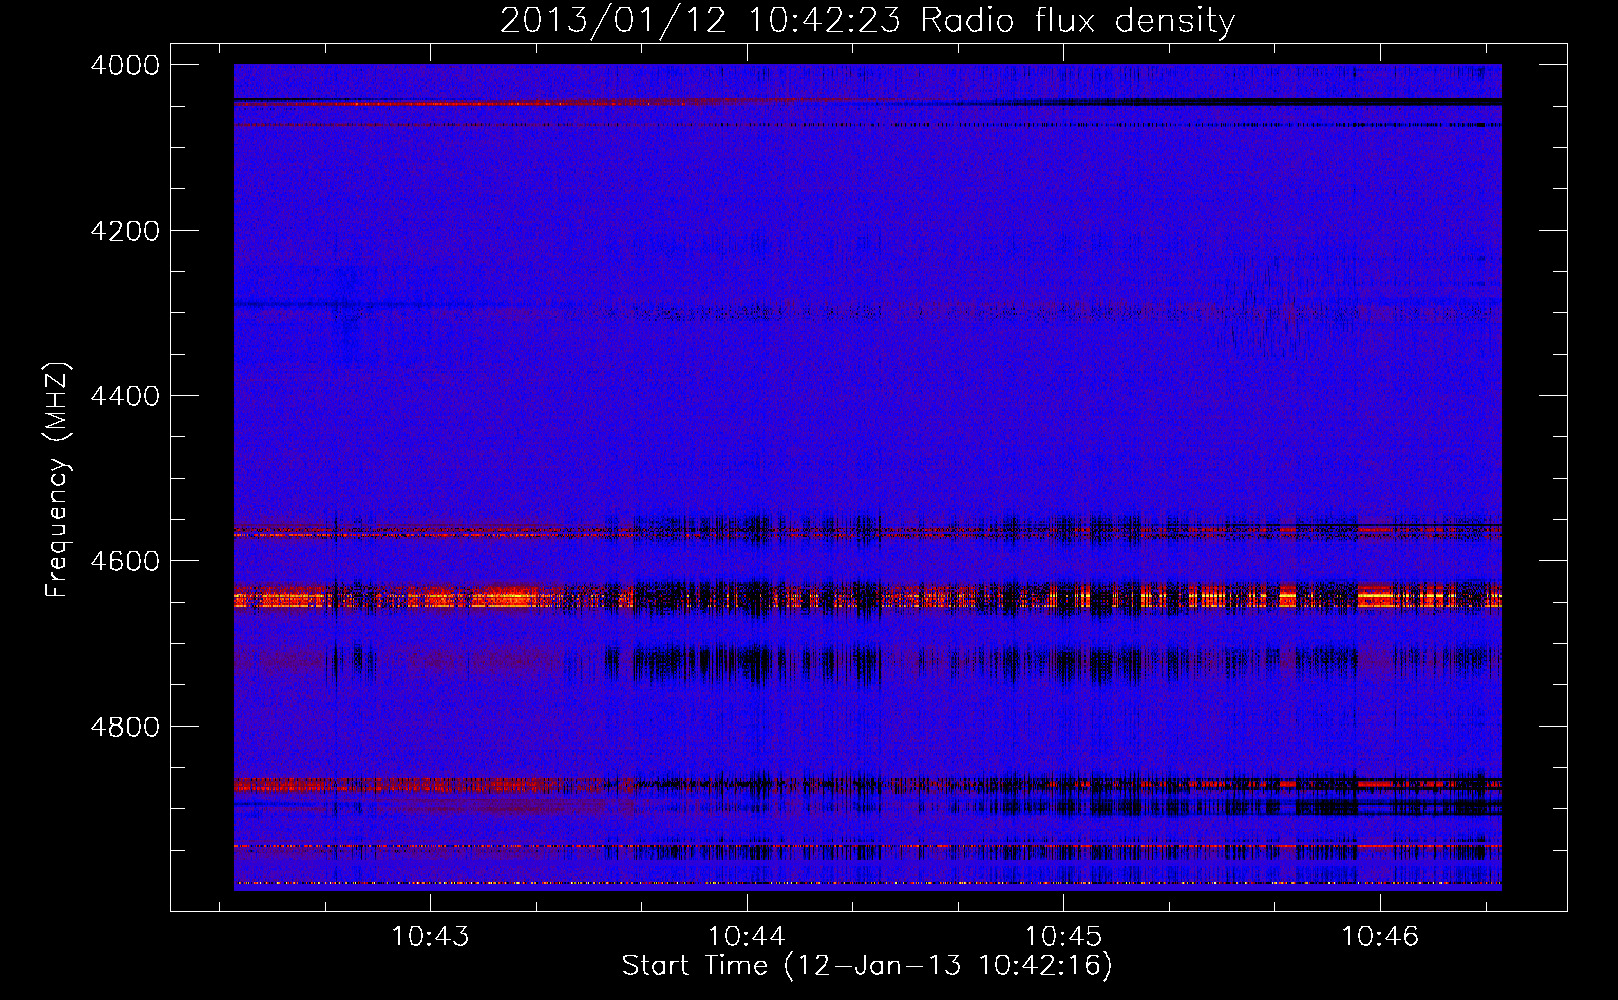Click the 'Frequency (MHZ)' axis title
This screenshot has height=1000, width=1618.
click(x=57, y=480)
